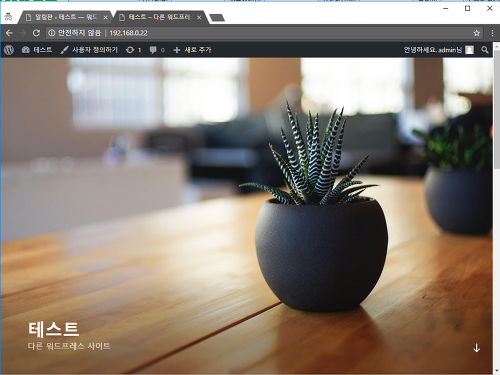Click the 테스트 site title
Viewport: 500px width, 375px height.
[x=54, y=329]
